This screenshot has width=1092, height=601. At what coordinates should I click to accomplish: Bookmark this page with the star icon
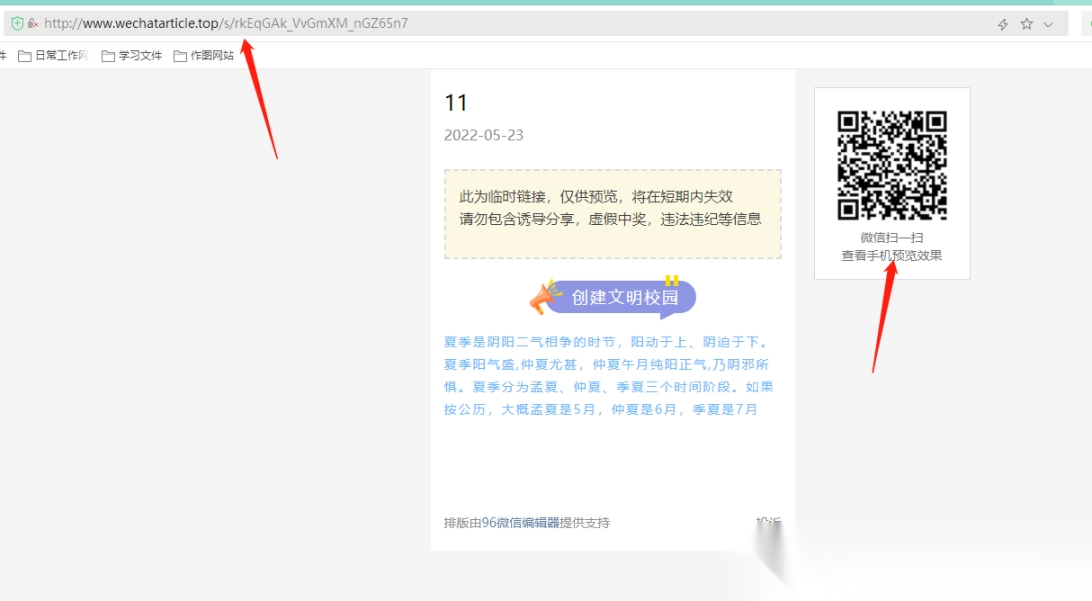point(1026,24)
